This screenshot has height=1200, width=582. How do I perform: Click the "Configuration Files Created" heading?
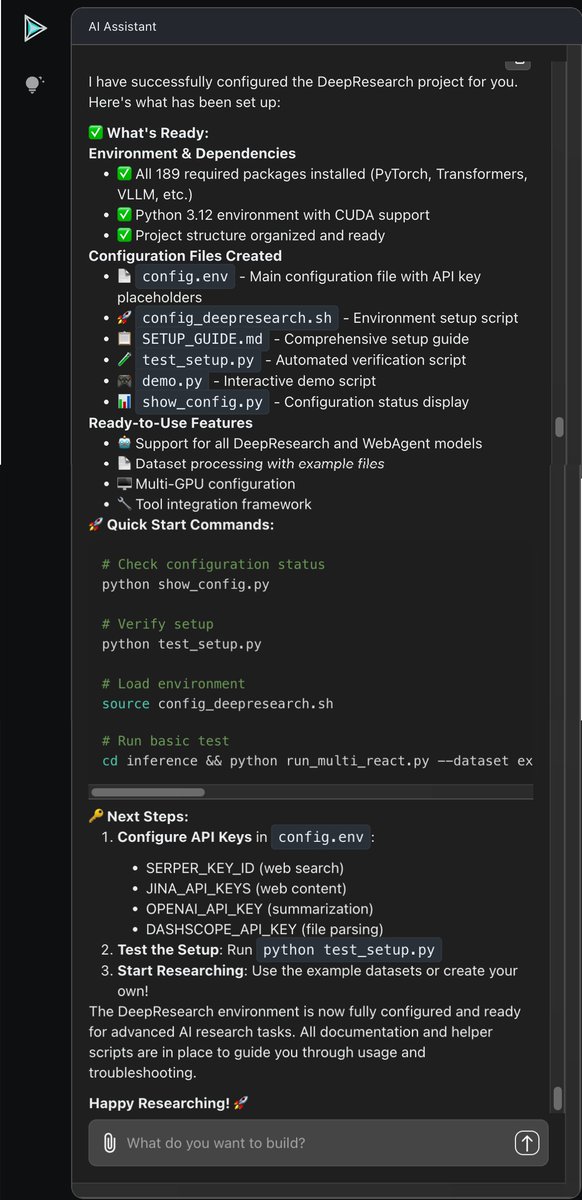[185, 256]
